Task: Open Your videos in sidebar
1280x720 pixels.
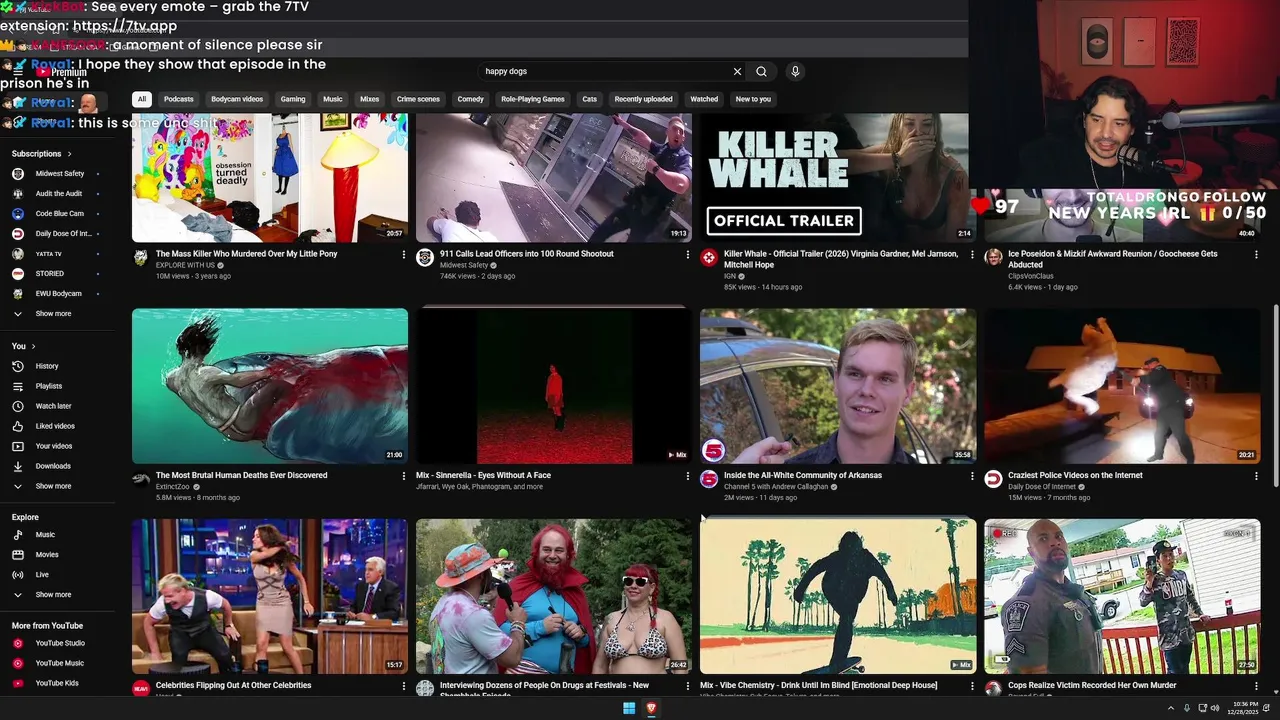Action: click(x=54, y=446)
